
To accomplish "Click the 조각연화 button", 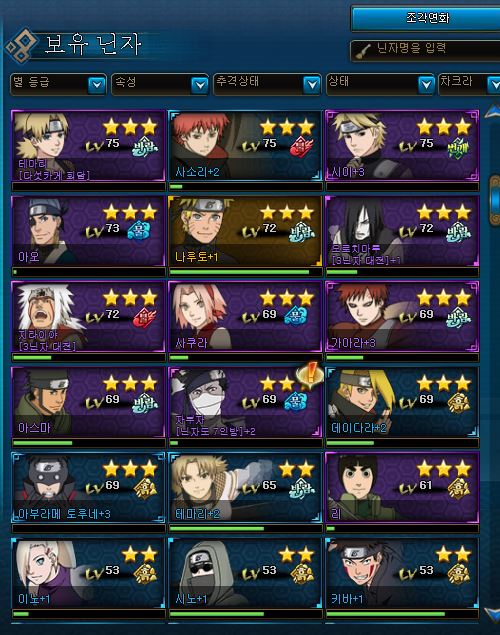I will (426, 18).
